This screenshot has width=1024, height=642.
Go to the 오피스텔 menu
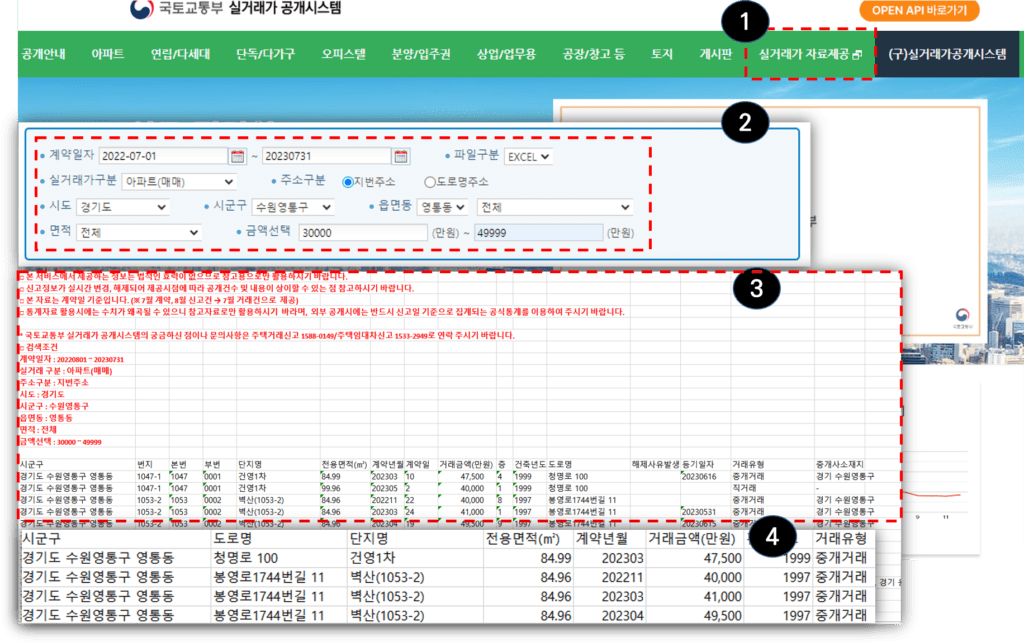pos(343,54)
